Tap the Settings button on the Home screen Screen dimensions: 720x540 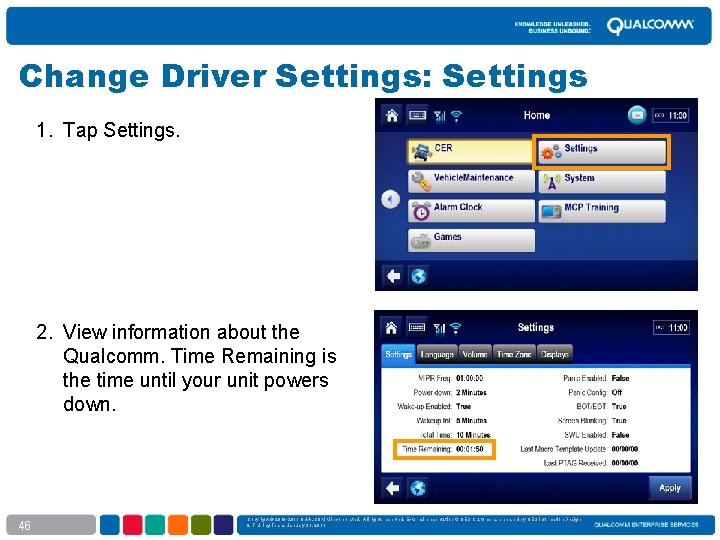(602, 152)
